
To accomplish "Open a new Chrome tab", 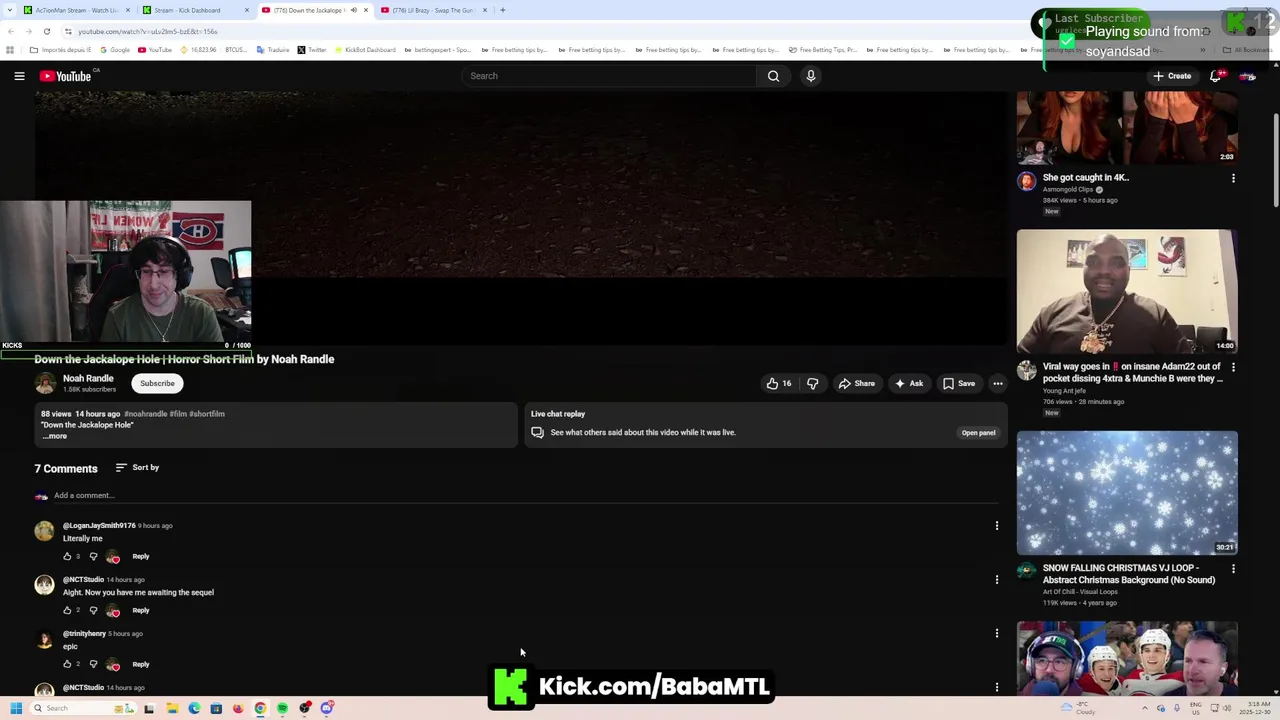I will pos(502,10).
